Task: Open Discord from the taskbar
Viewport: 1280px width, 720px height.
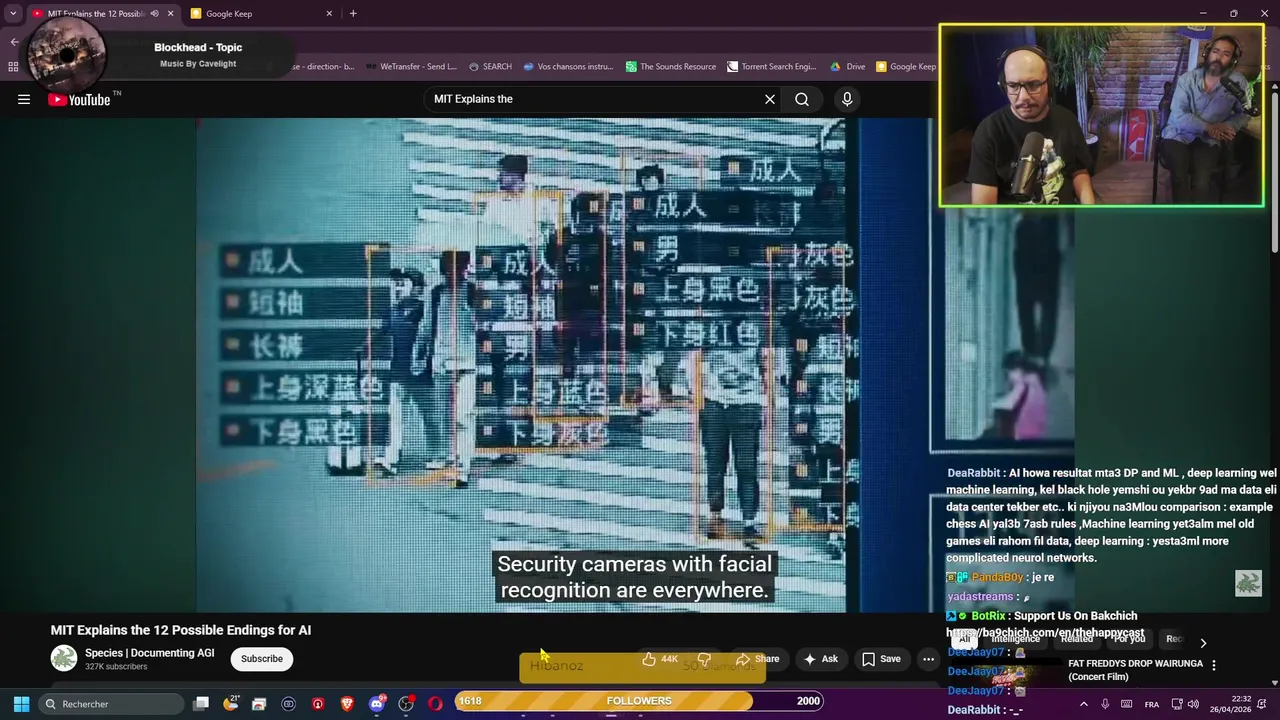Action: [x=377, y=704]
